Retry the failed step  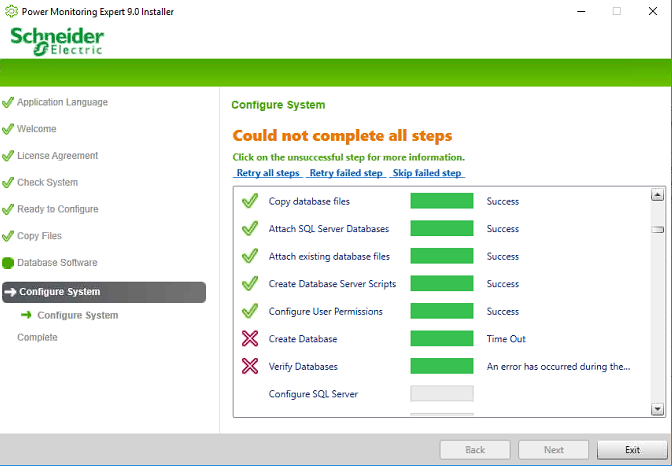click(x=346, y=173)
